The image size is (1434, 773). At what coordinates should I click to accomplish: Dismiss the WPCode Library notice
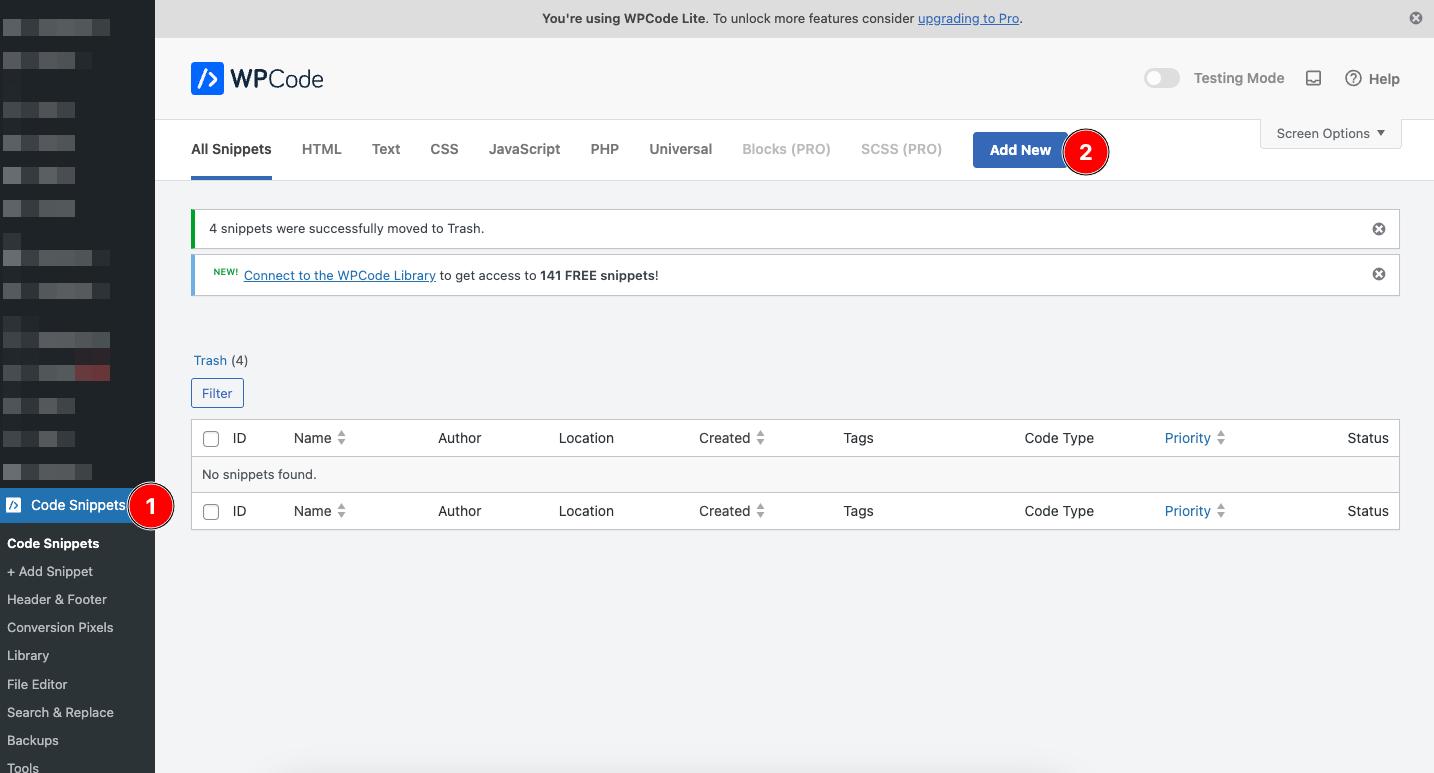tap(1379, 274)
